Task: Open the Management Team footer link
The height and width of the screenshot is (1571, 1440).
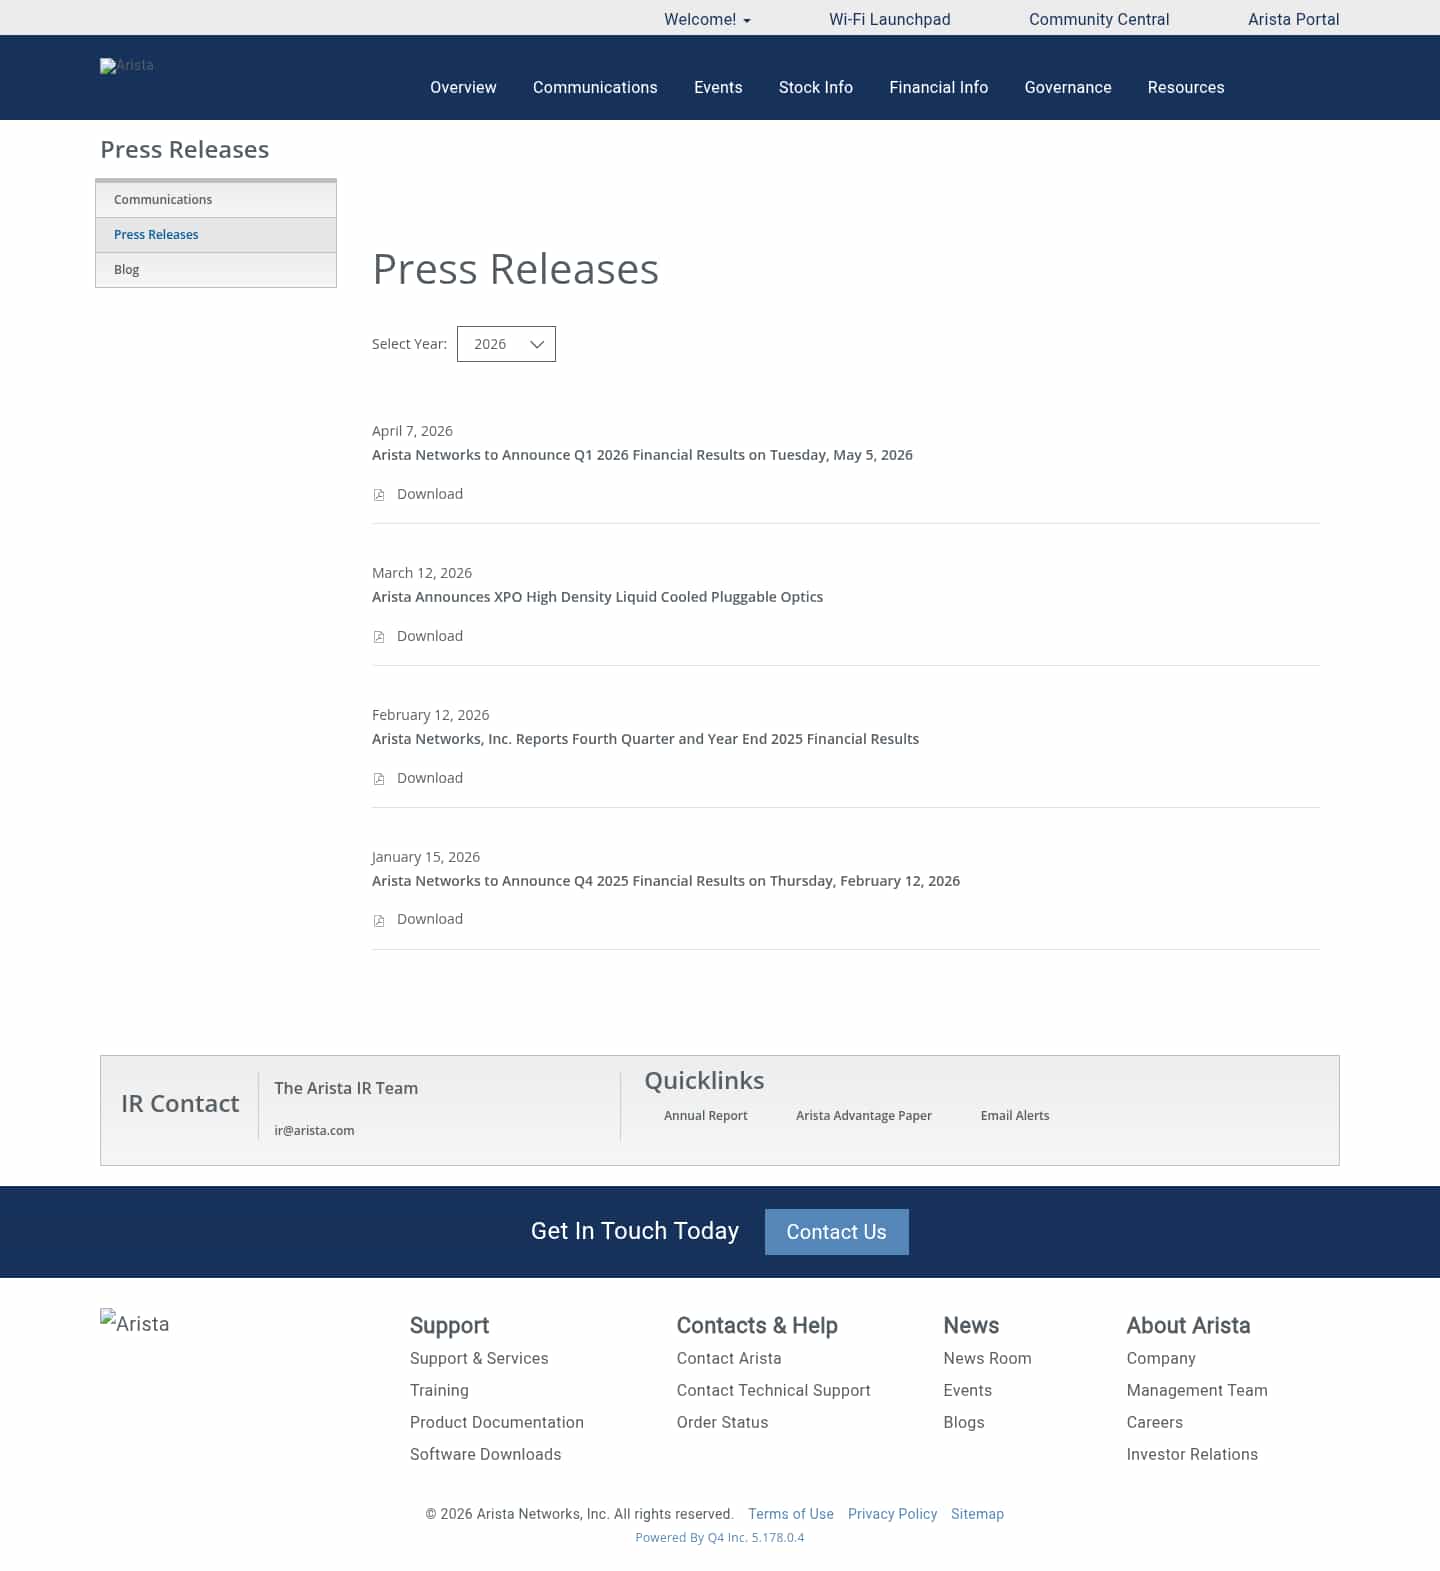Action: 1197,1390
